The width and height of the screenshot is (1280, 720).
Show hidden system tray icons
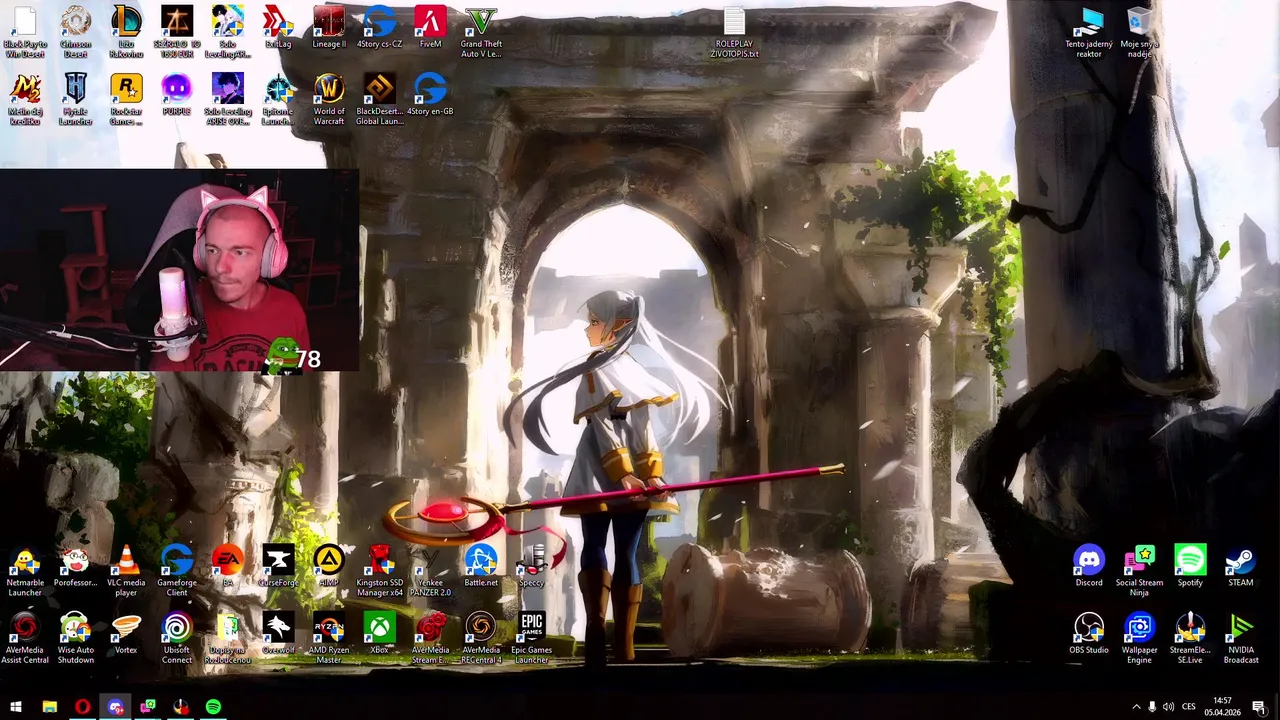coord(1136,707)
